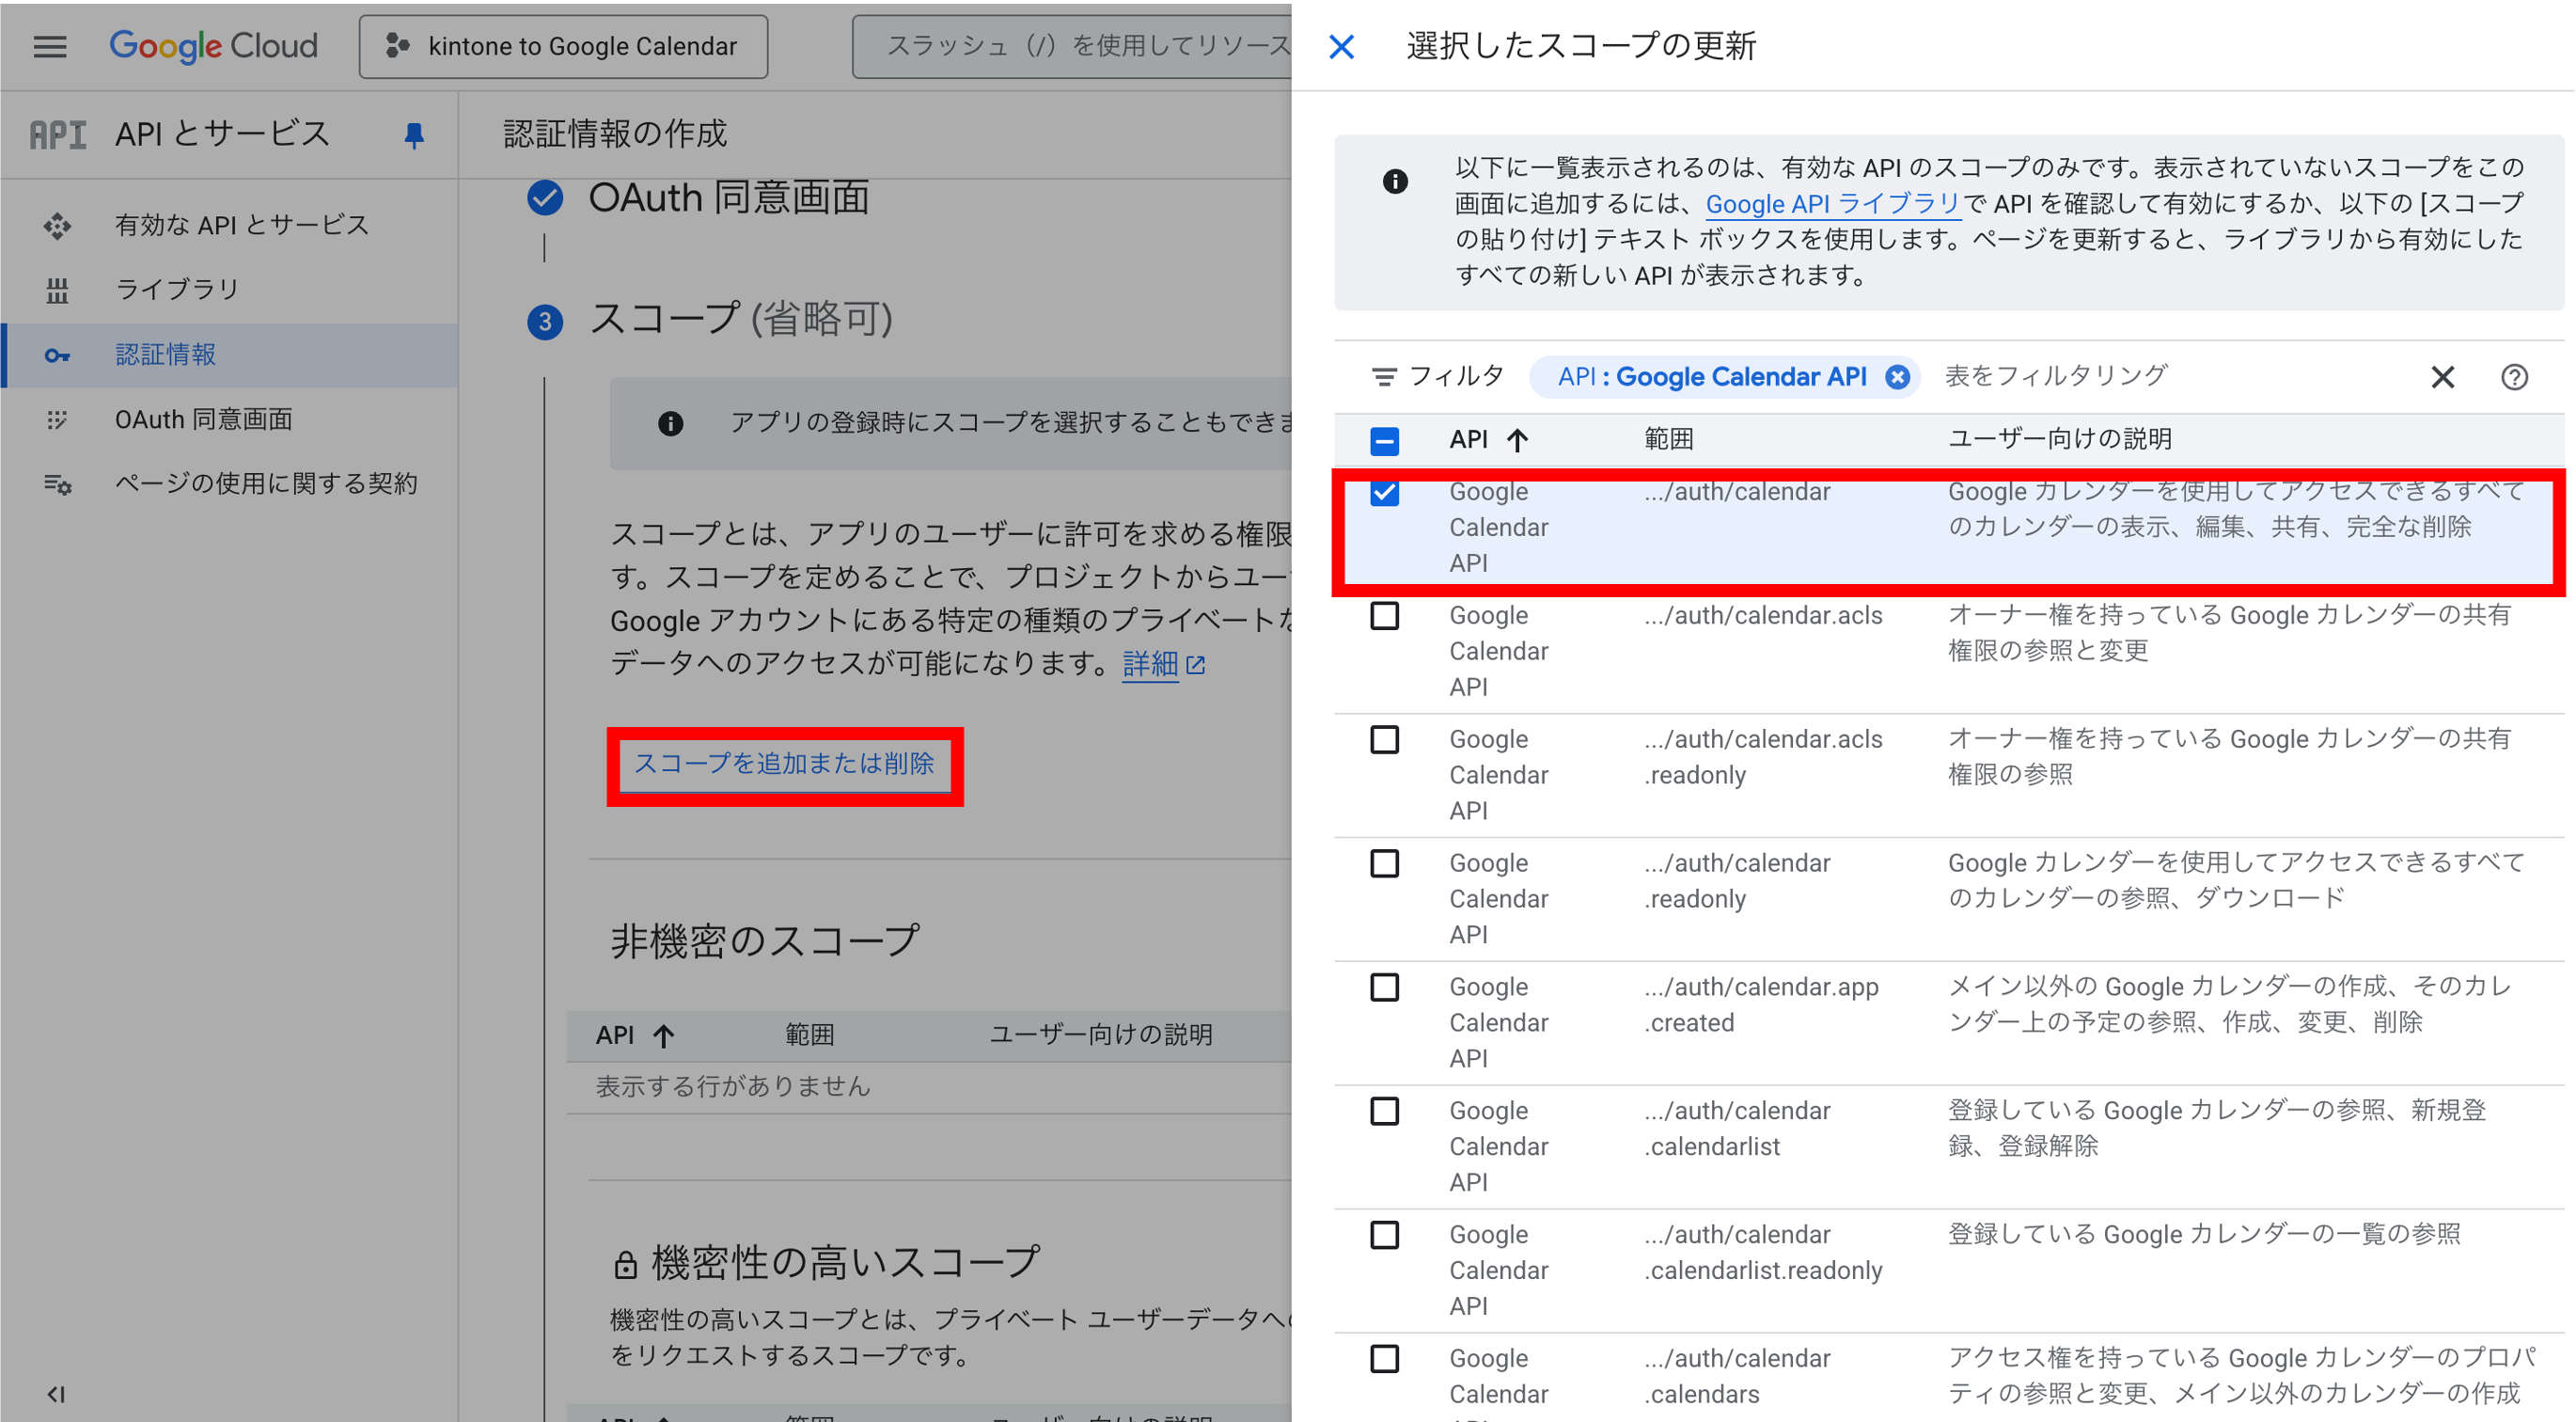2576x1422 pixels.
Task: Click the フィルタ icon
Action: click(x=1384, y=377)
